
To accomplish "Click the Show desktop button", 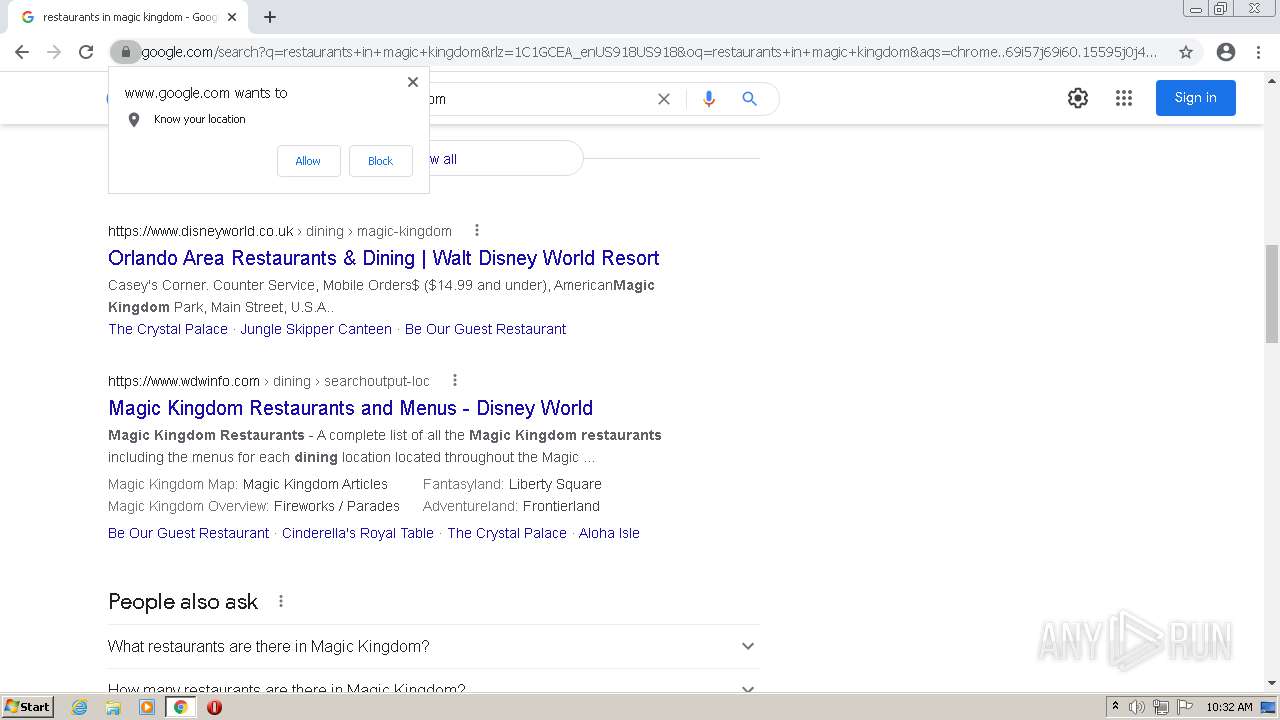I will coord(1270,707).
